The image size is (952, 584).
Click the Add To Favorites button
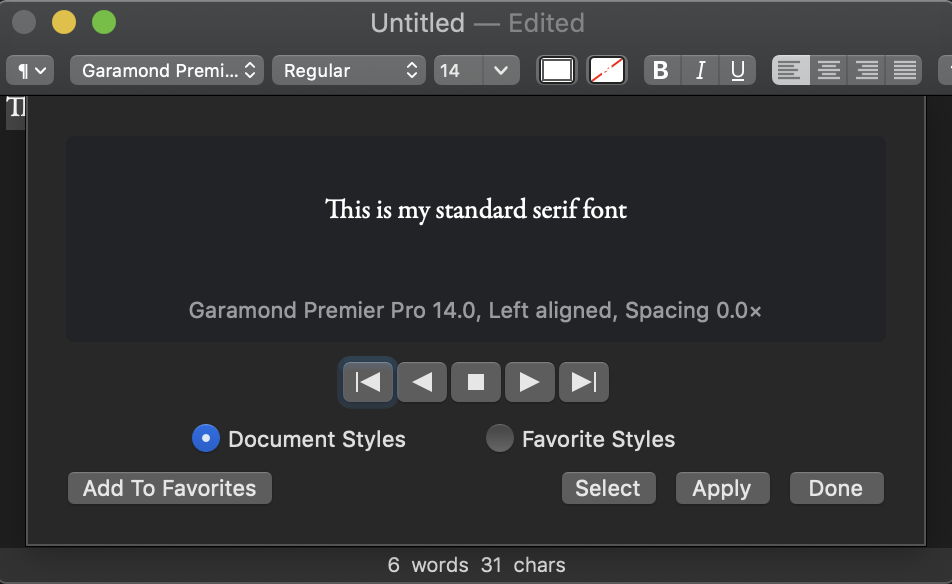(x=169, y=488)
